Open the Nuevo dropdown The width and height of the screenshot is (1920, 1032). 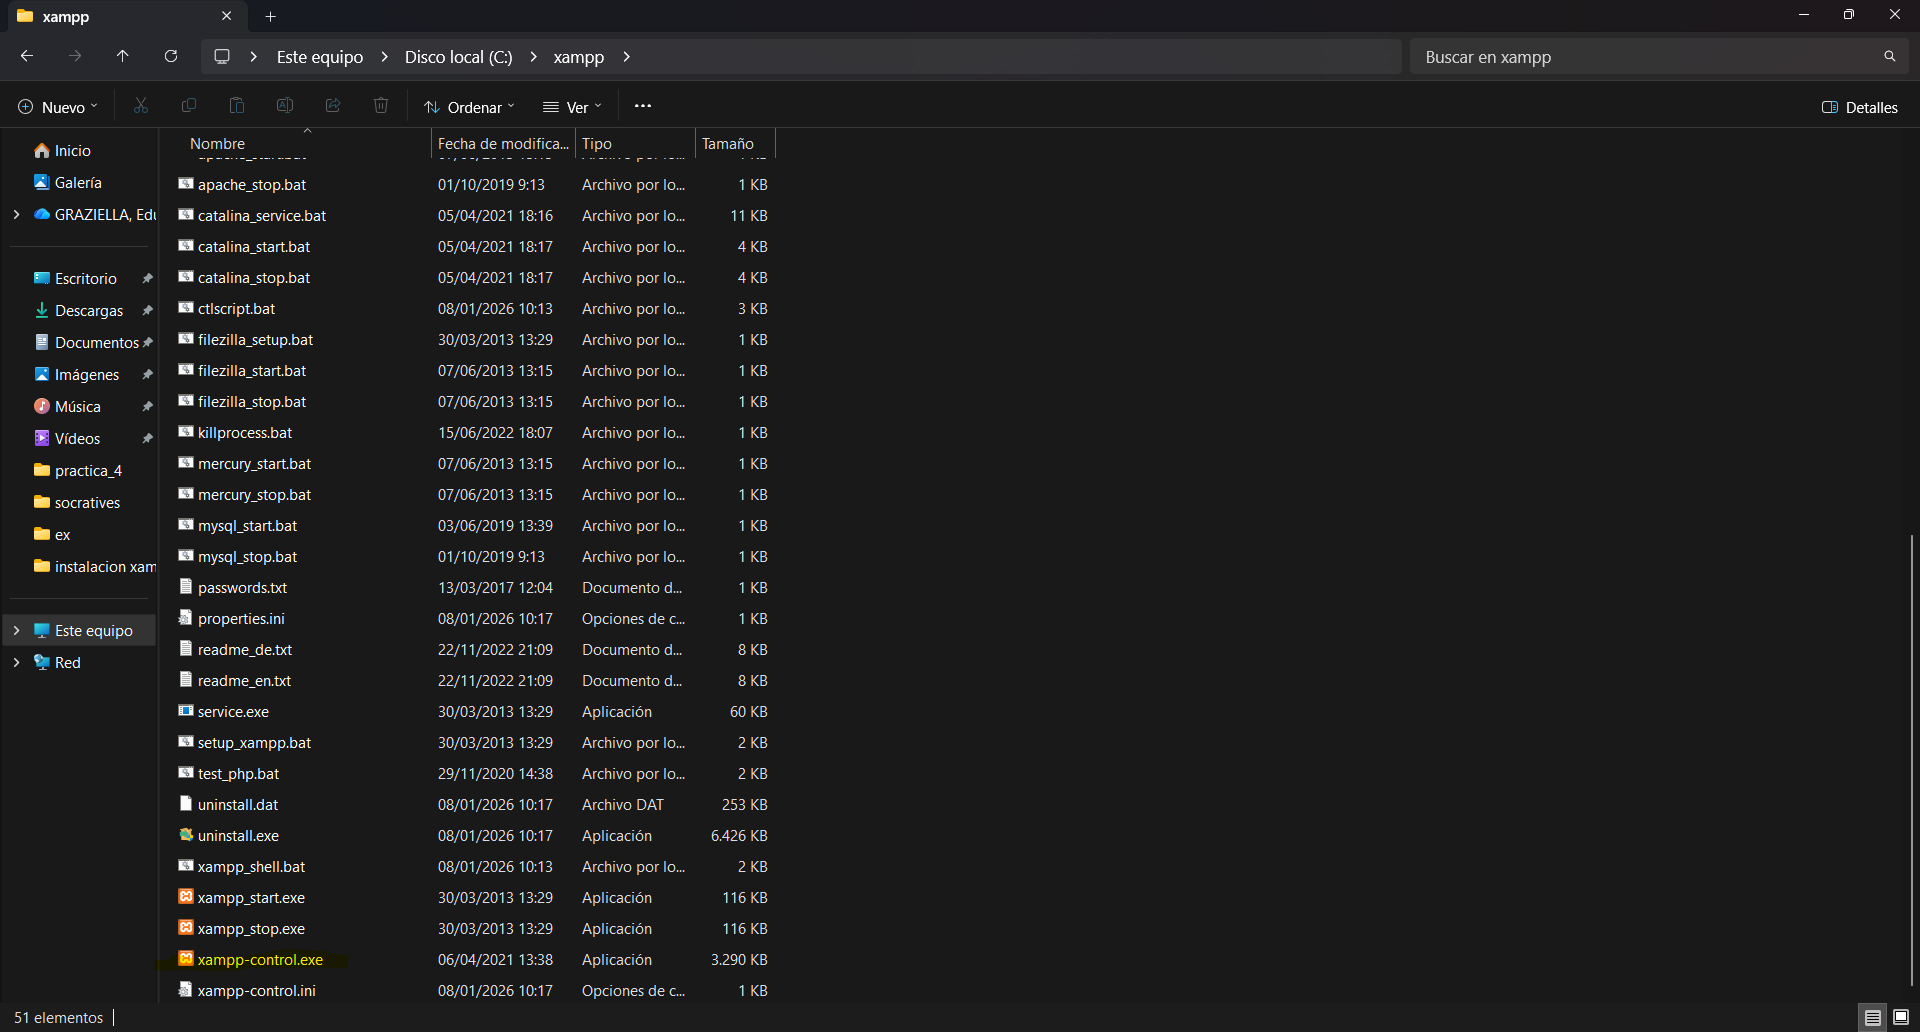click(58, 107)
